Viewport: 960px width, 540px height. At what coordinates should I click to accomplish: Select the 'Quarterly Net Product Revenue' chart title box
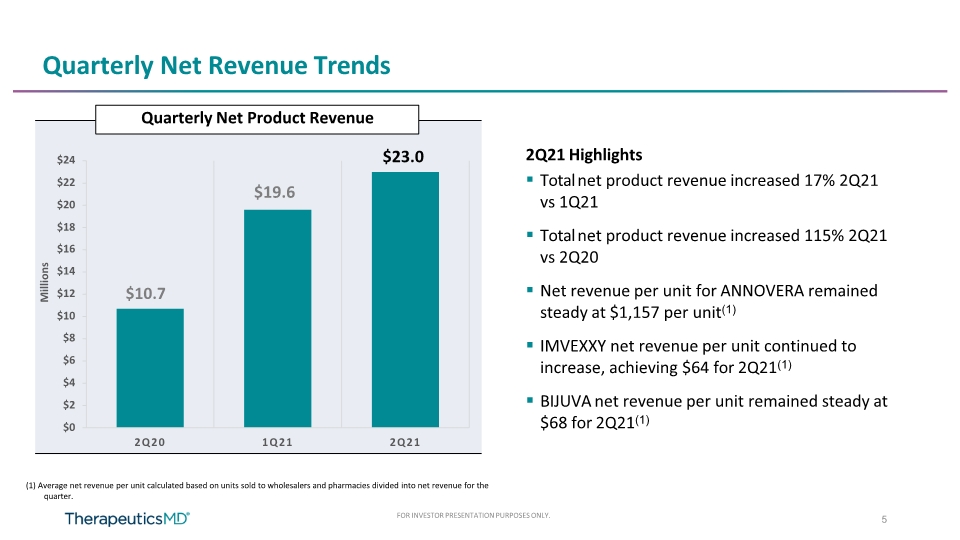[257, 119]
